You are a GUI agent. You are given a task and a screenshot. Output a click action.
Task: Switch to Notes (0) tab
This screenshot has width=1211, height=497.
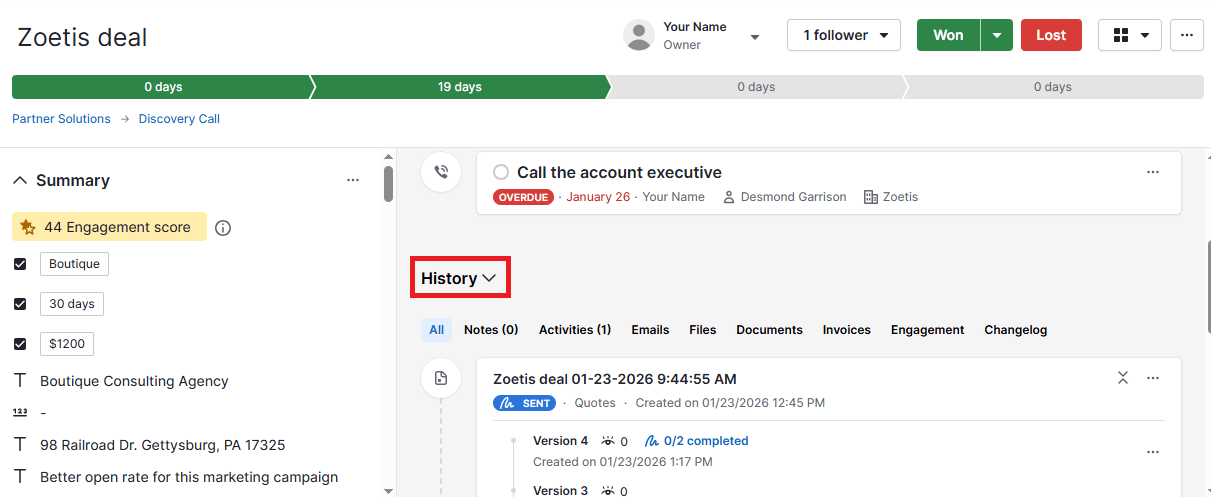tap(491, 330)
